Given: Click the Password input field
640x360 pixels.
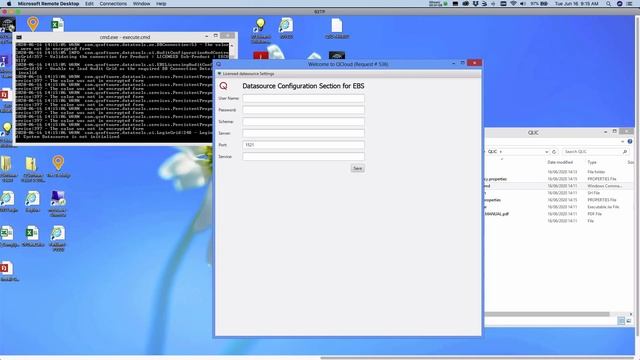Looking at the screenshot, I should tap(303, 110).
